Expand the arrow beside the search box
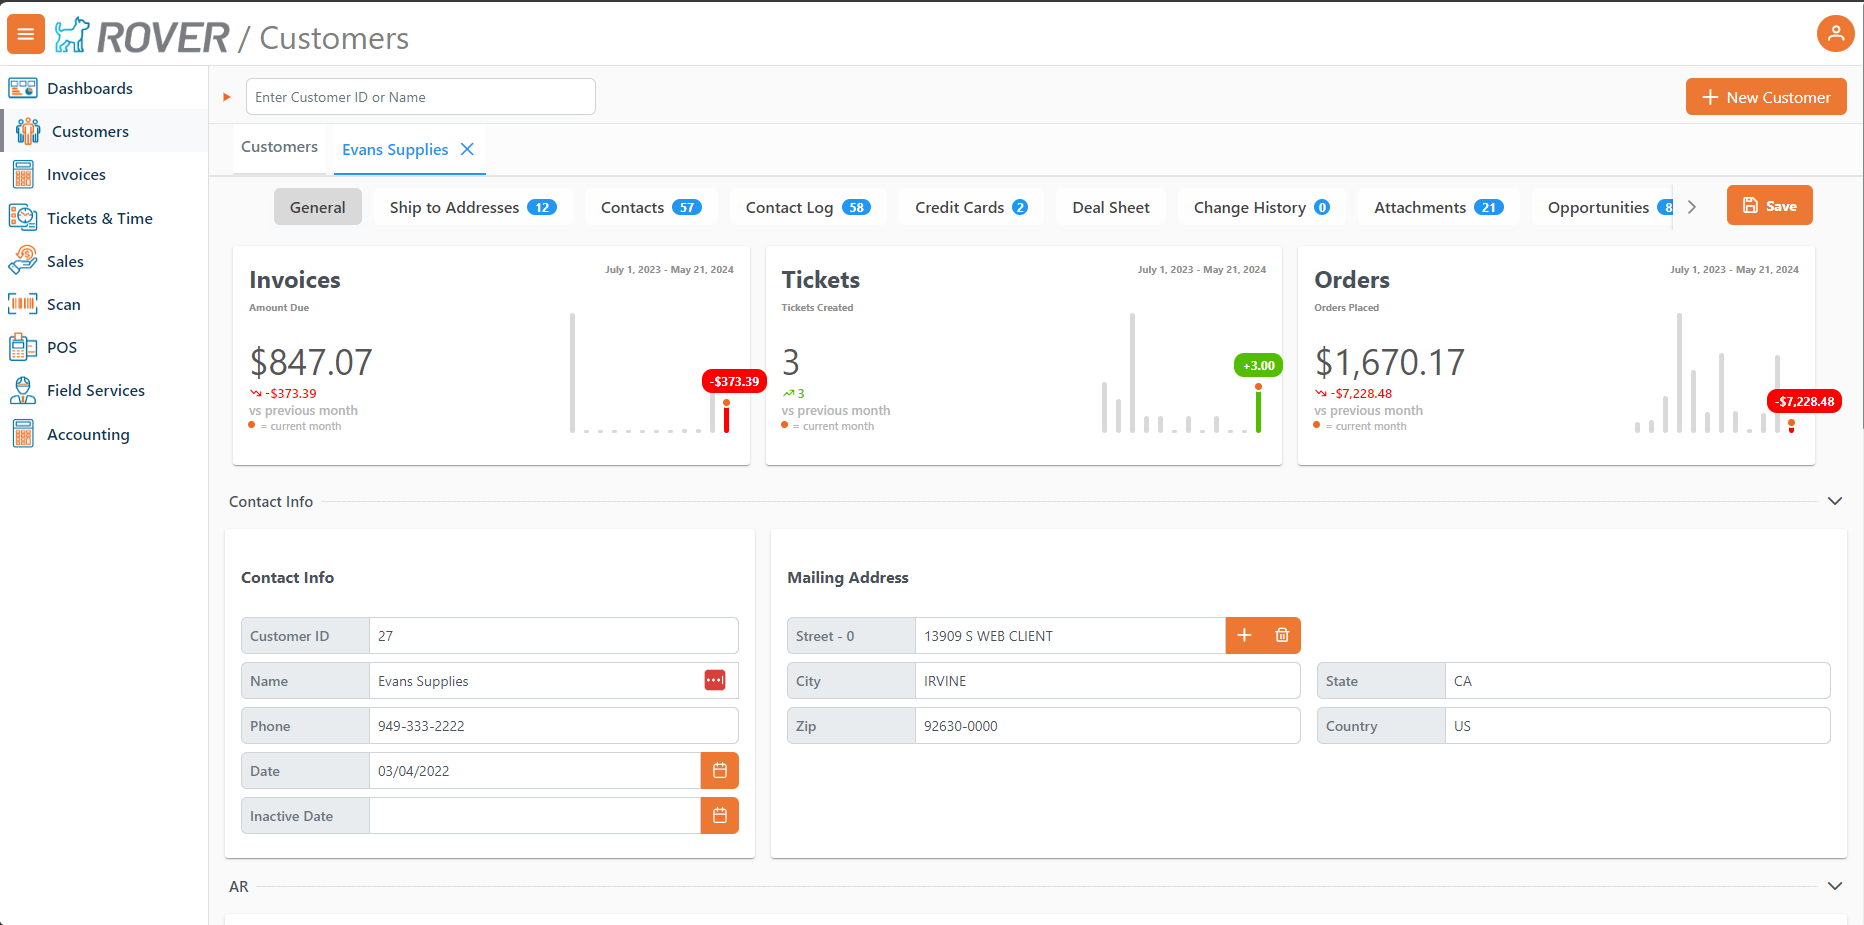This screenshot has width=1864, height=925. [x=227, y=97]
